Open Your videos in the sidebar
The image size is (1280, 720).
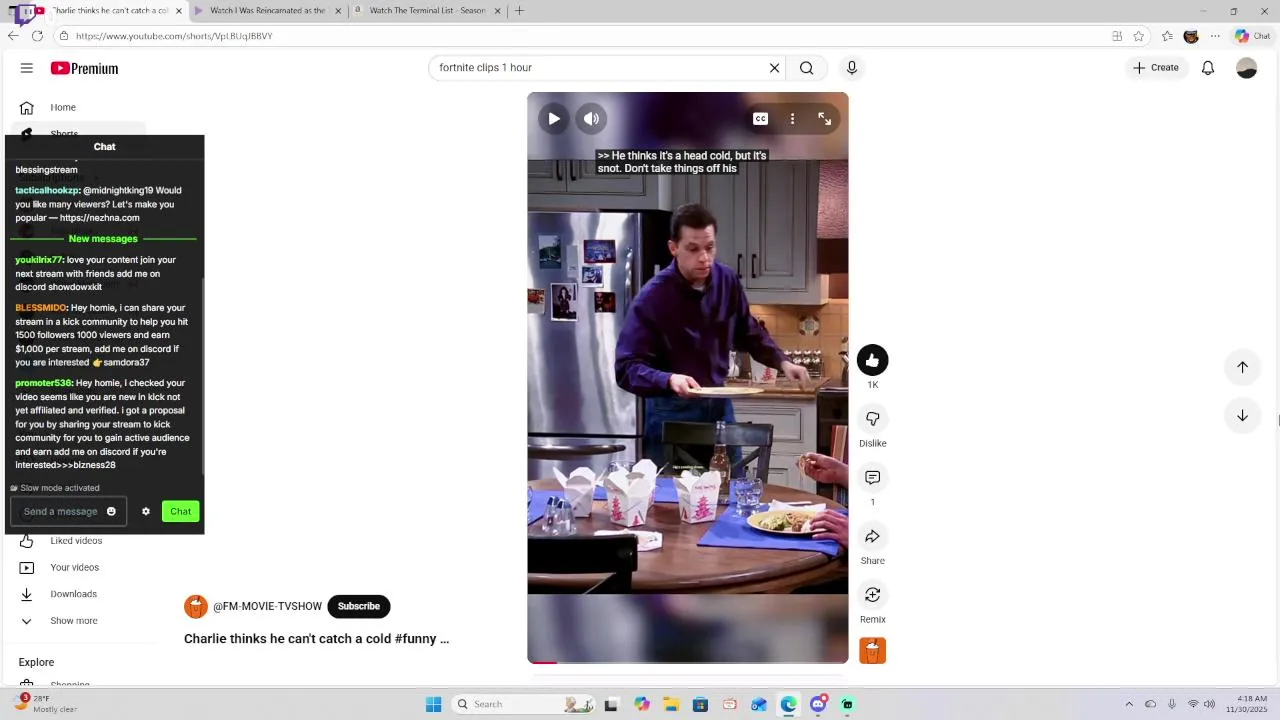[75, 567]
